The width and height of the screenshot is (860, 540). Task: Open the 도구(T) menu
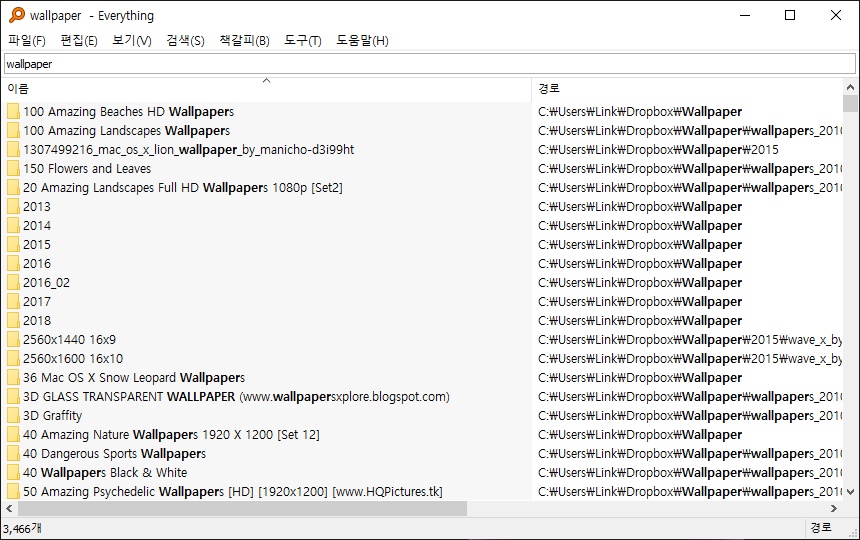click(x=303, y=40)
